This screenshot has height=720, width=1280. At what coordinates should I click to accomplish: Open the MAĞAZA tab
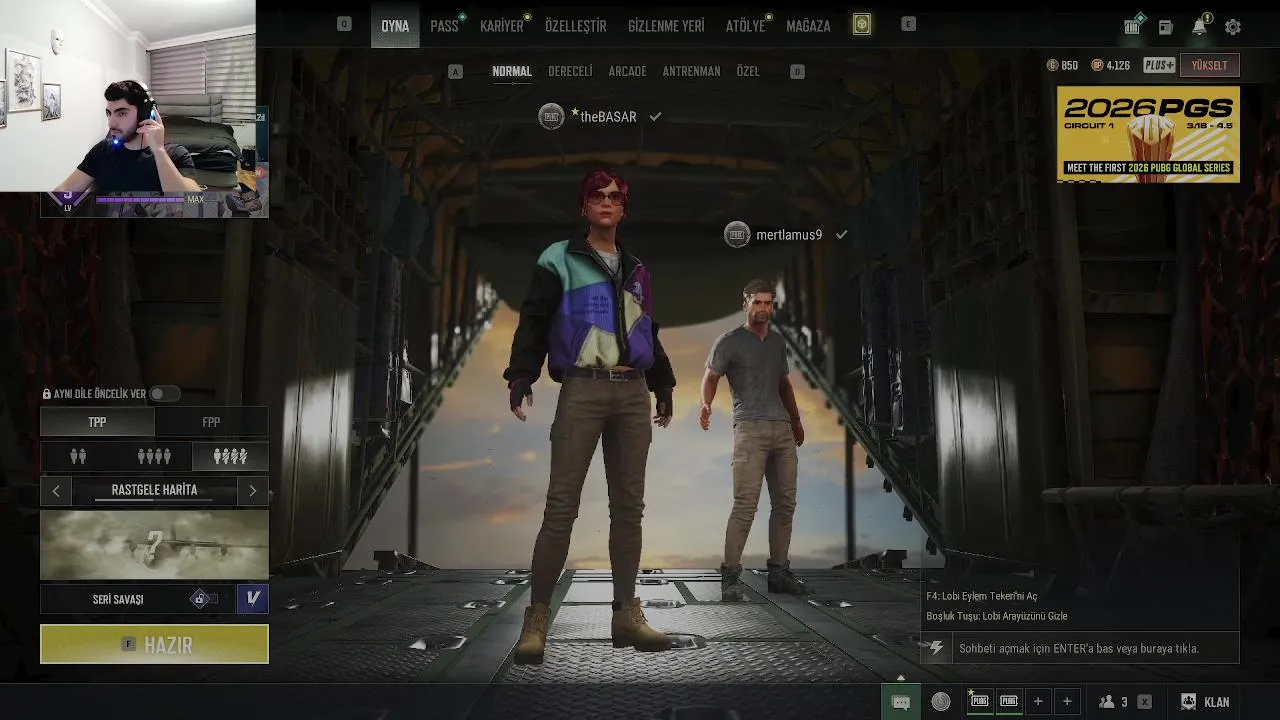[808, 26]
